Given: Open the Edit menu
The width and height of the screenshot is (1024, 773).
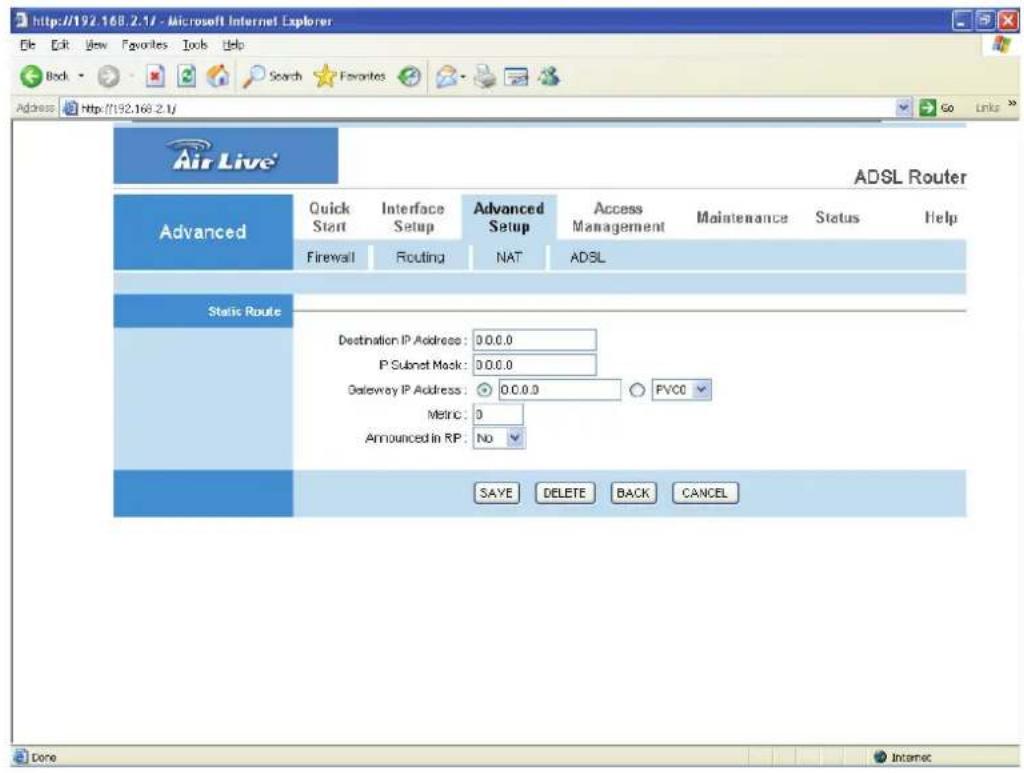Looking at the screenshot, I should [60, 45].
